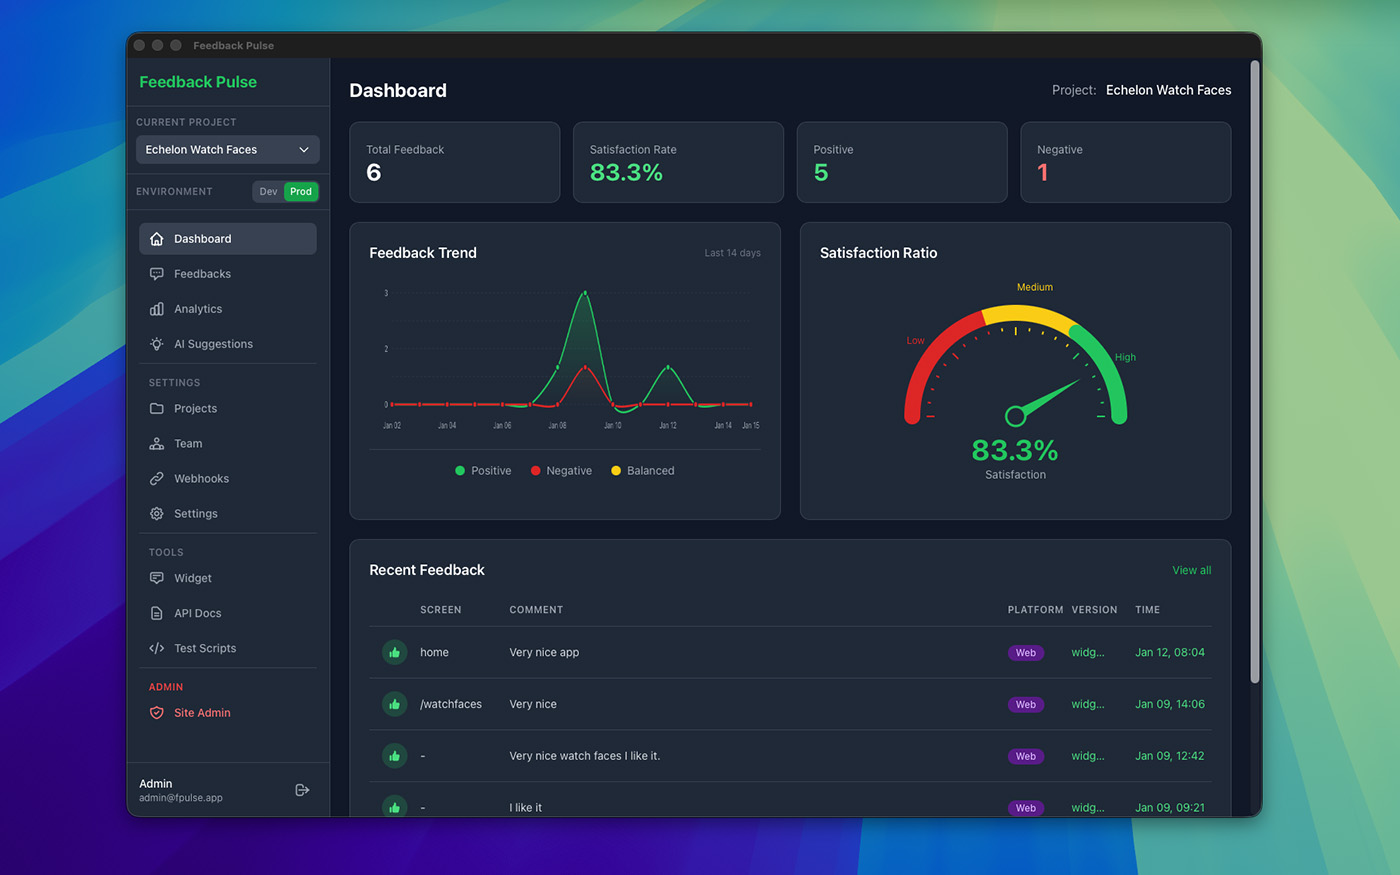
Task: Open the Widget tool icon
Action: pyautogui.click(x=155, y=578)
